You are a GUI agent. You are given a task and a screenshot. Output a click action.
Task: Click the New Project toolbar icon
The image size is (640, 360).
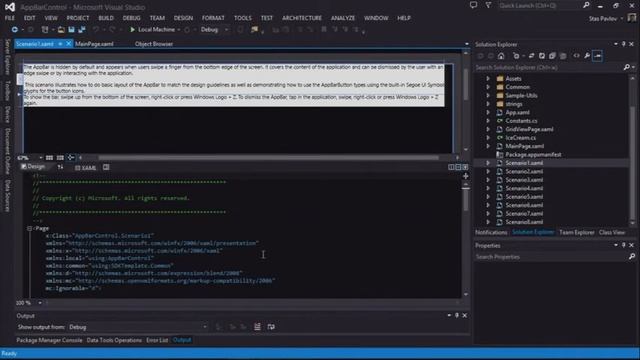click(x=45, y=29)
